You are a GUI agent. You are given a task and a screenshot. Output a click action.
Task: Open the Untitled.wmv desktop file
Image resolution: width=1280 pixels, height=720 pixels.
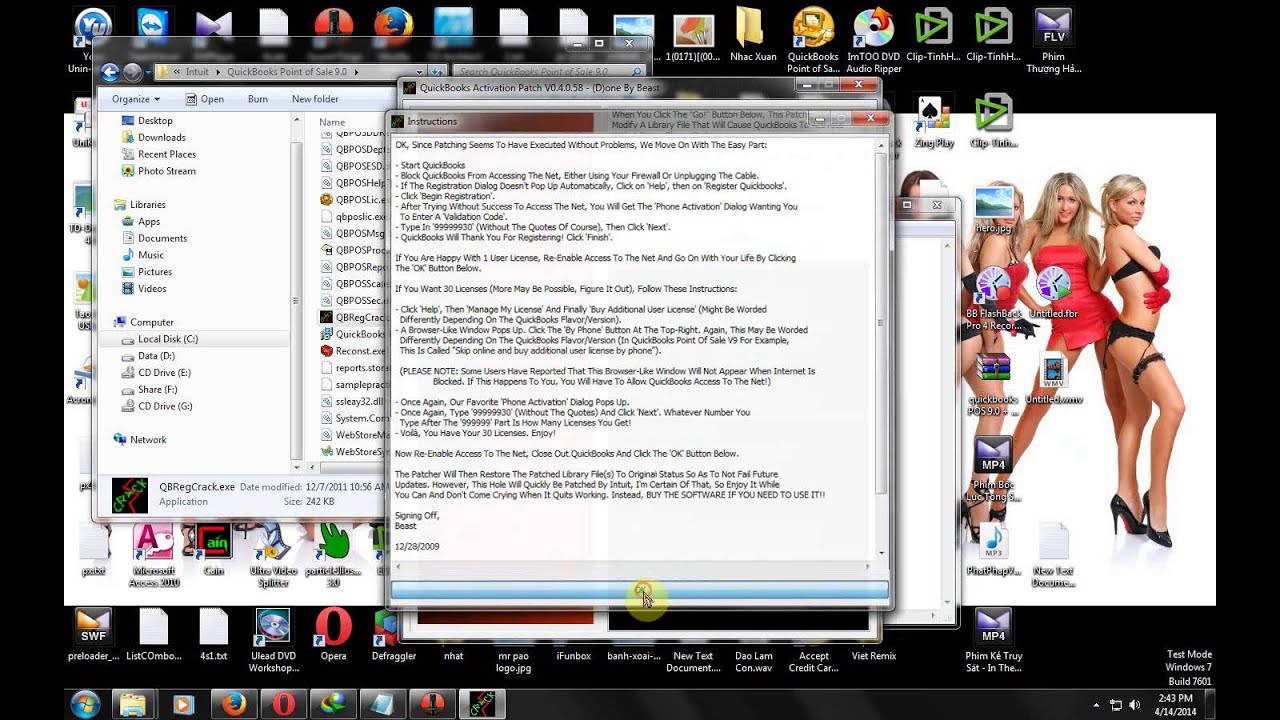click(x=1053, y=378)
